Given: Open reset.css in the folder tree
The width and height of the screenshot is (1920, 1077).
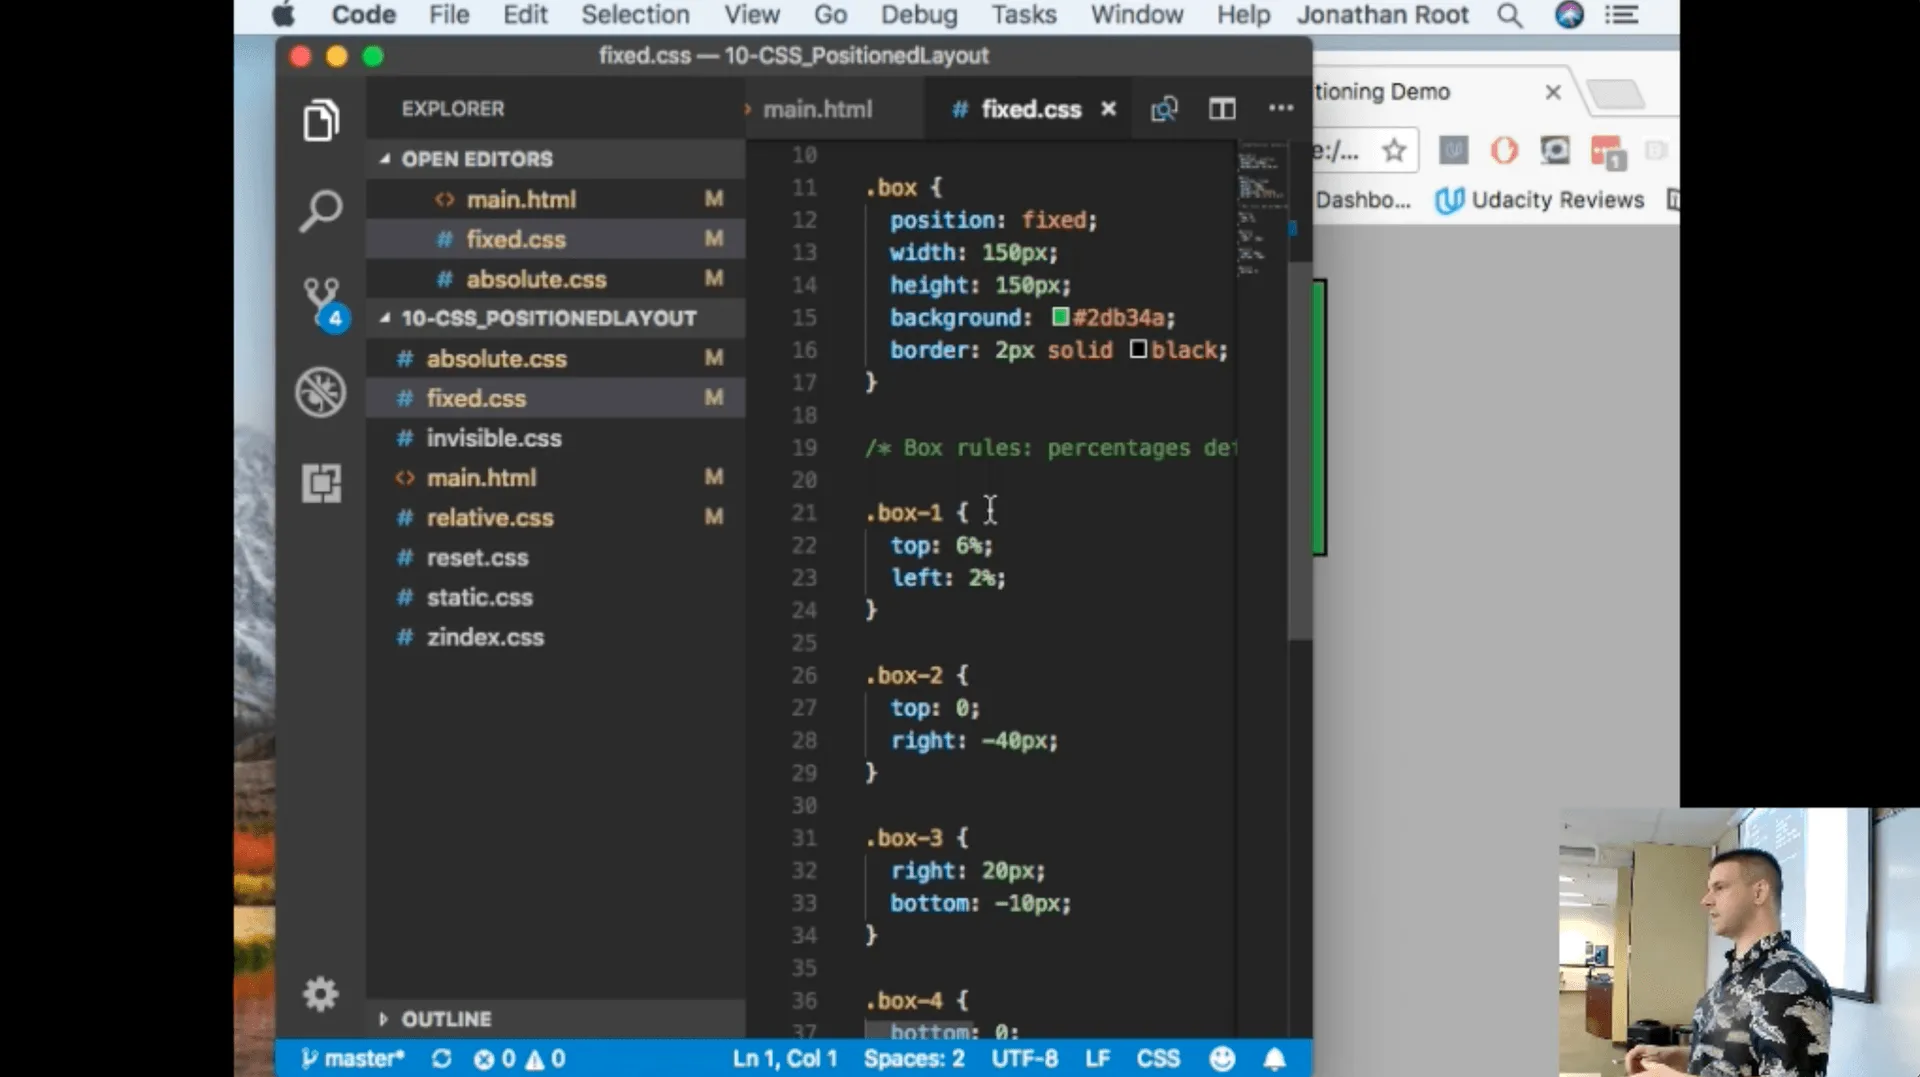Looking at the screenshot, I should 555,557.
